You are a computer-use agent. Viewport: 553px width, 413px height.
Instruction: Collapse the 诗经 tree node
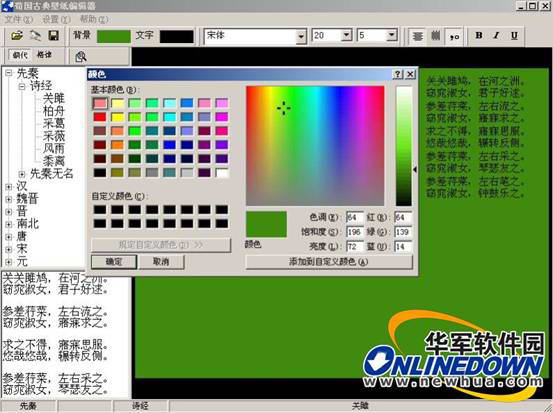(x=22, y=86)
